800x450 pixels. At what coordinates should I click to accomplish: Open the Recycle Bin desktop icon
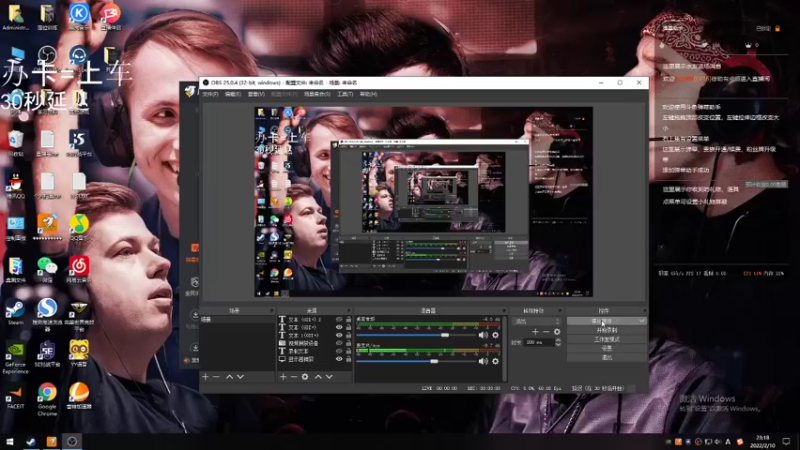pos(15,143)
